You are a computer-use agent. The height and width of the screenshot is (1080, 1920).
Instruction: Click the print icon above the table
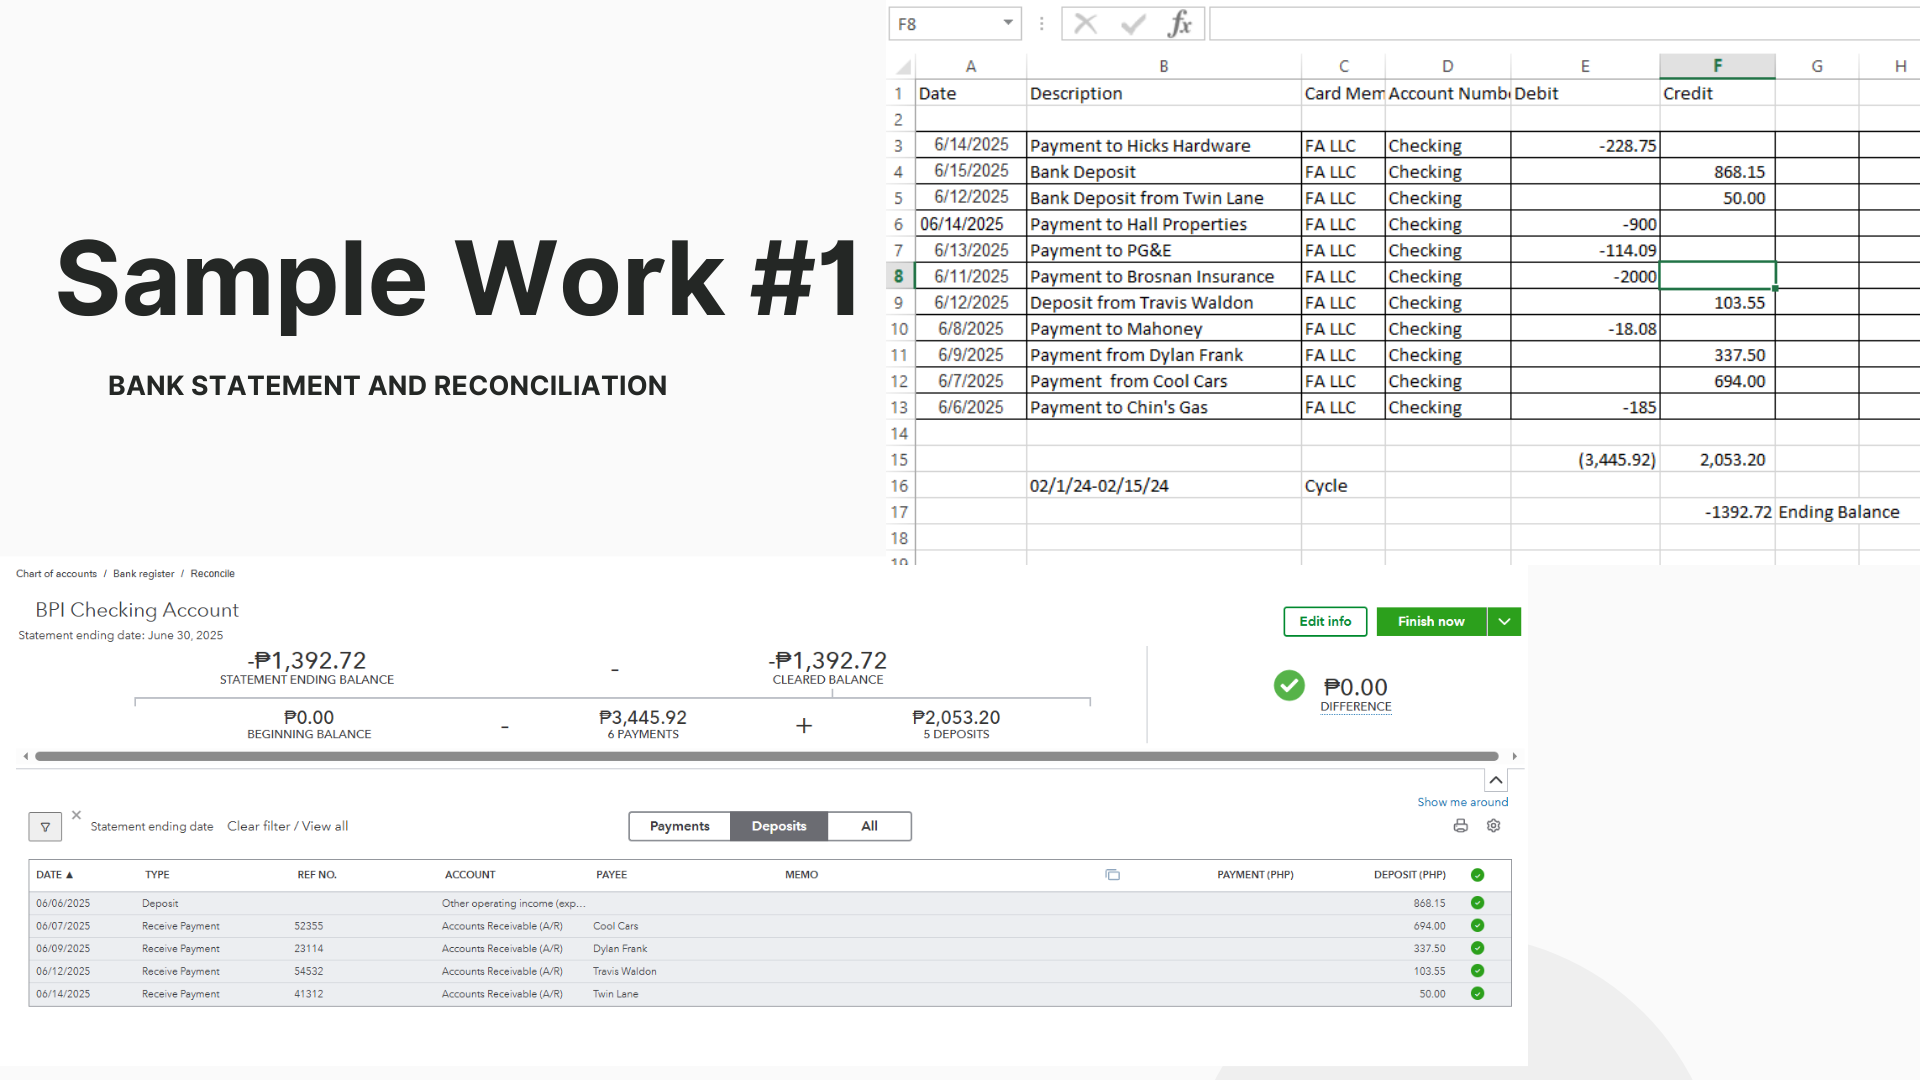(1460, 826)
